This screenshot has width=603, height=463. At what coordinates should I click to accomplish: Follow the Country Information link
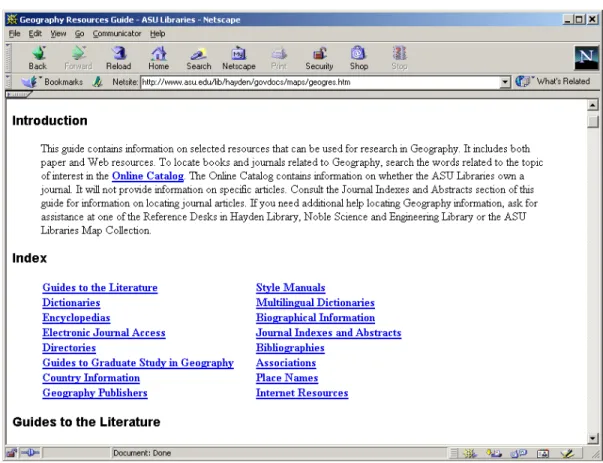pyautogui.click(x=91, y=378)
